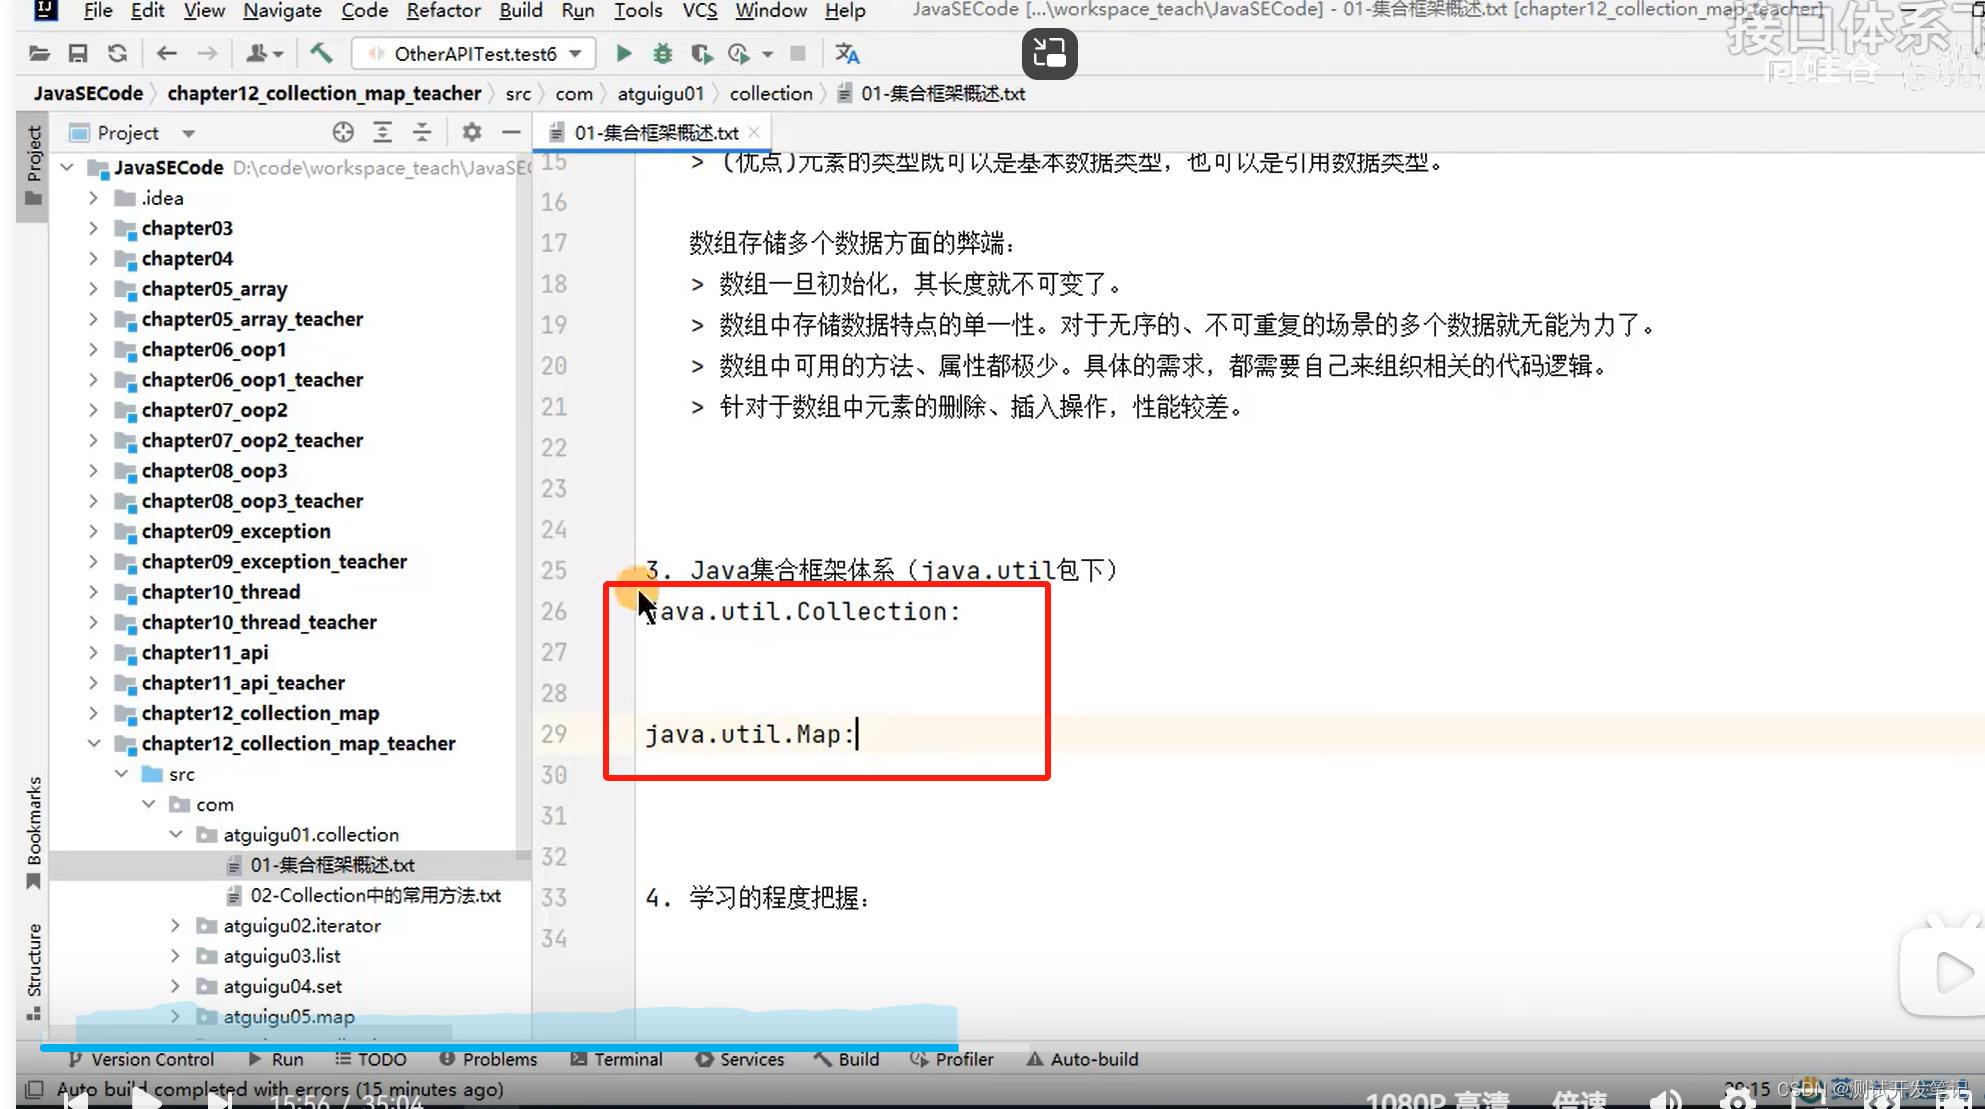Collapse the atguigu01.collection package
The image size is (1985, 1109).
click(176, 834)
